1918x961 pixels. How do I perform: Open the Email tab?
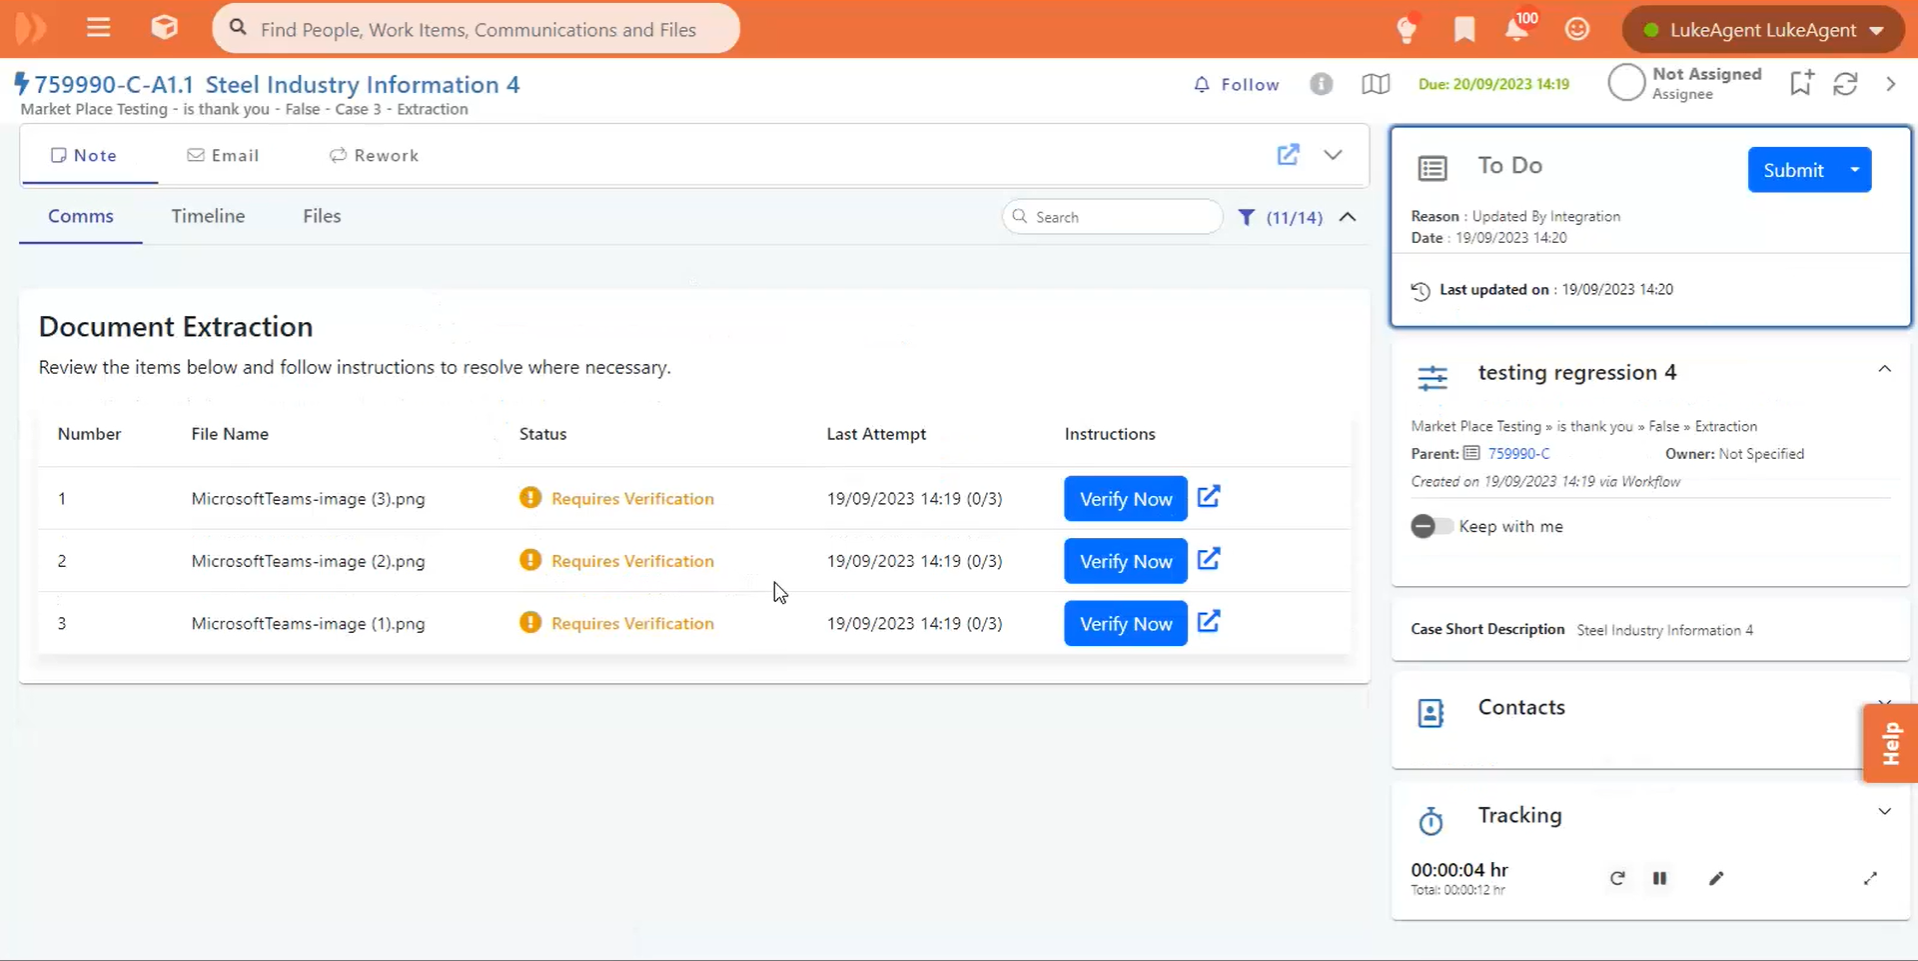(x=223, y=155)
